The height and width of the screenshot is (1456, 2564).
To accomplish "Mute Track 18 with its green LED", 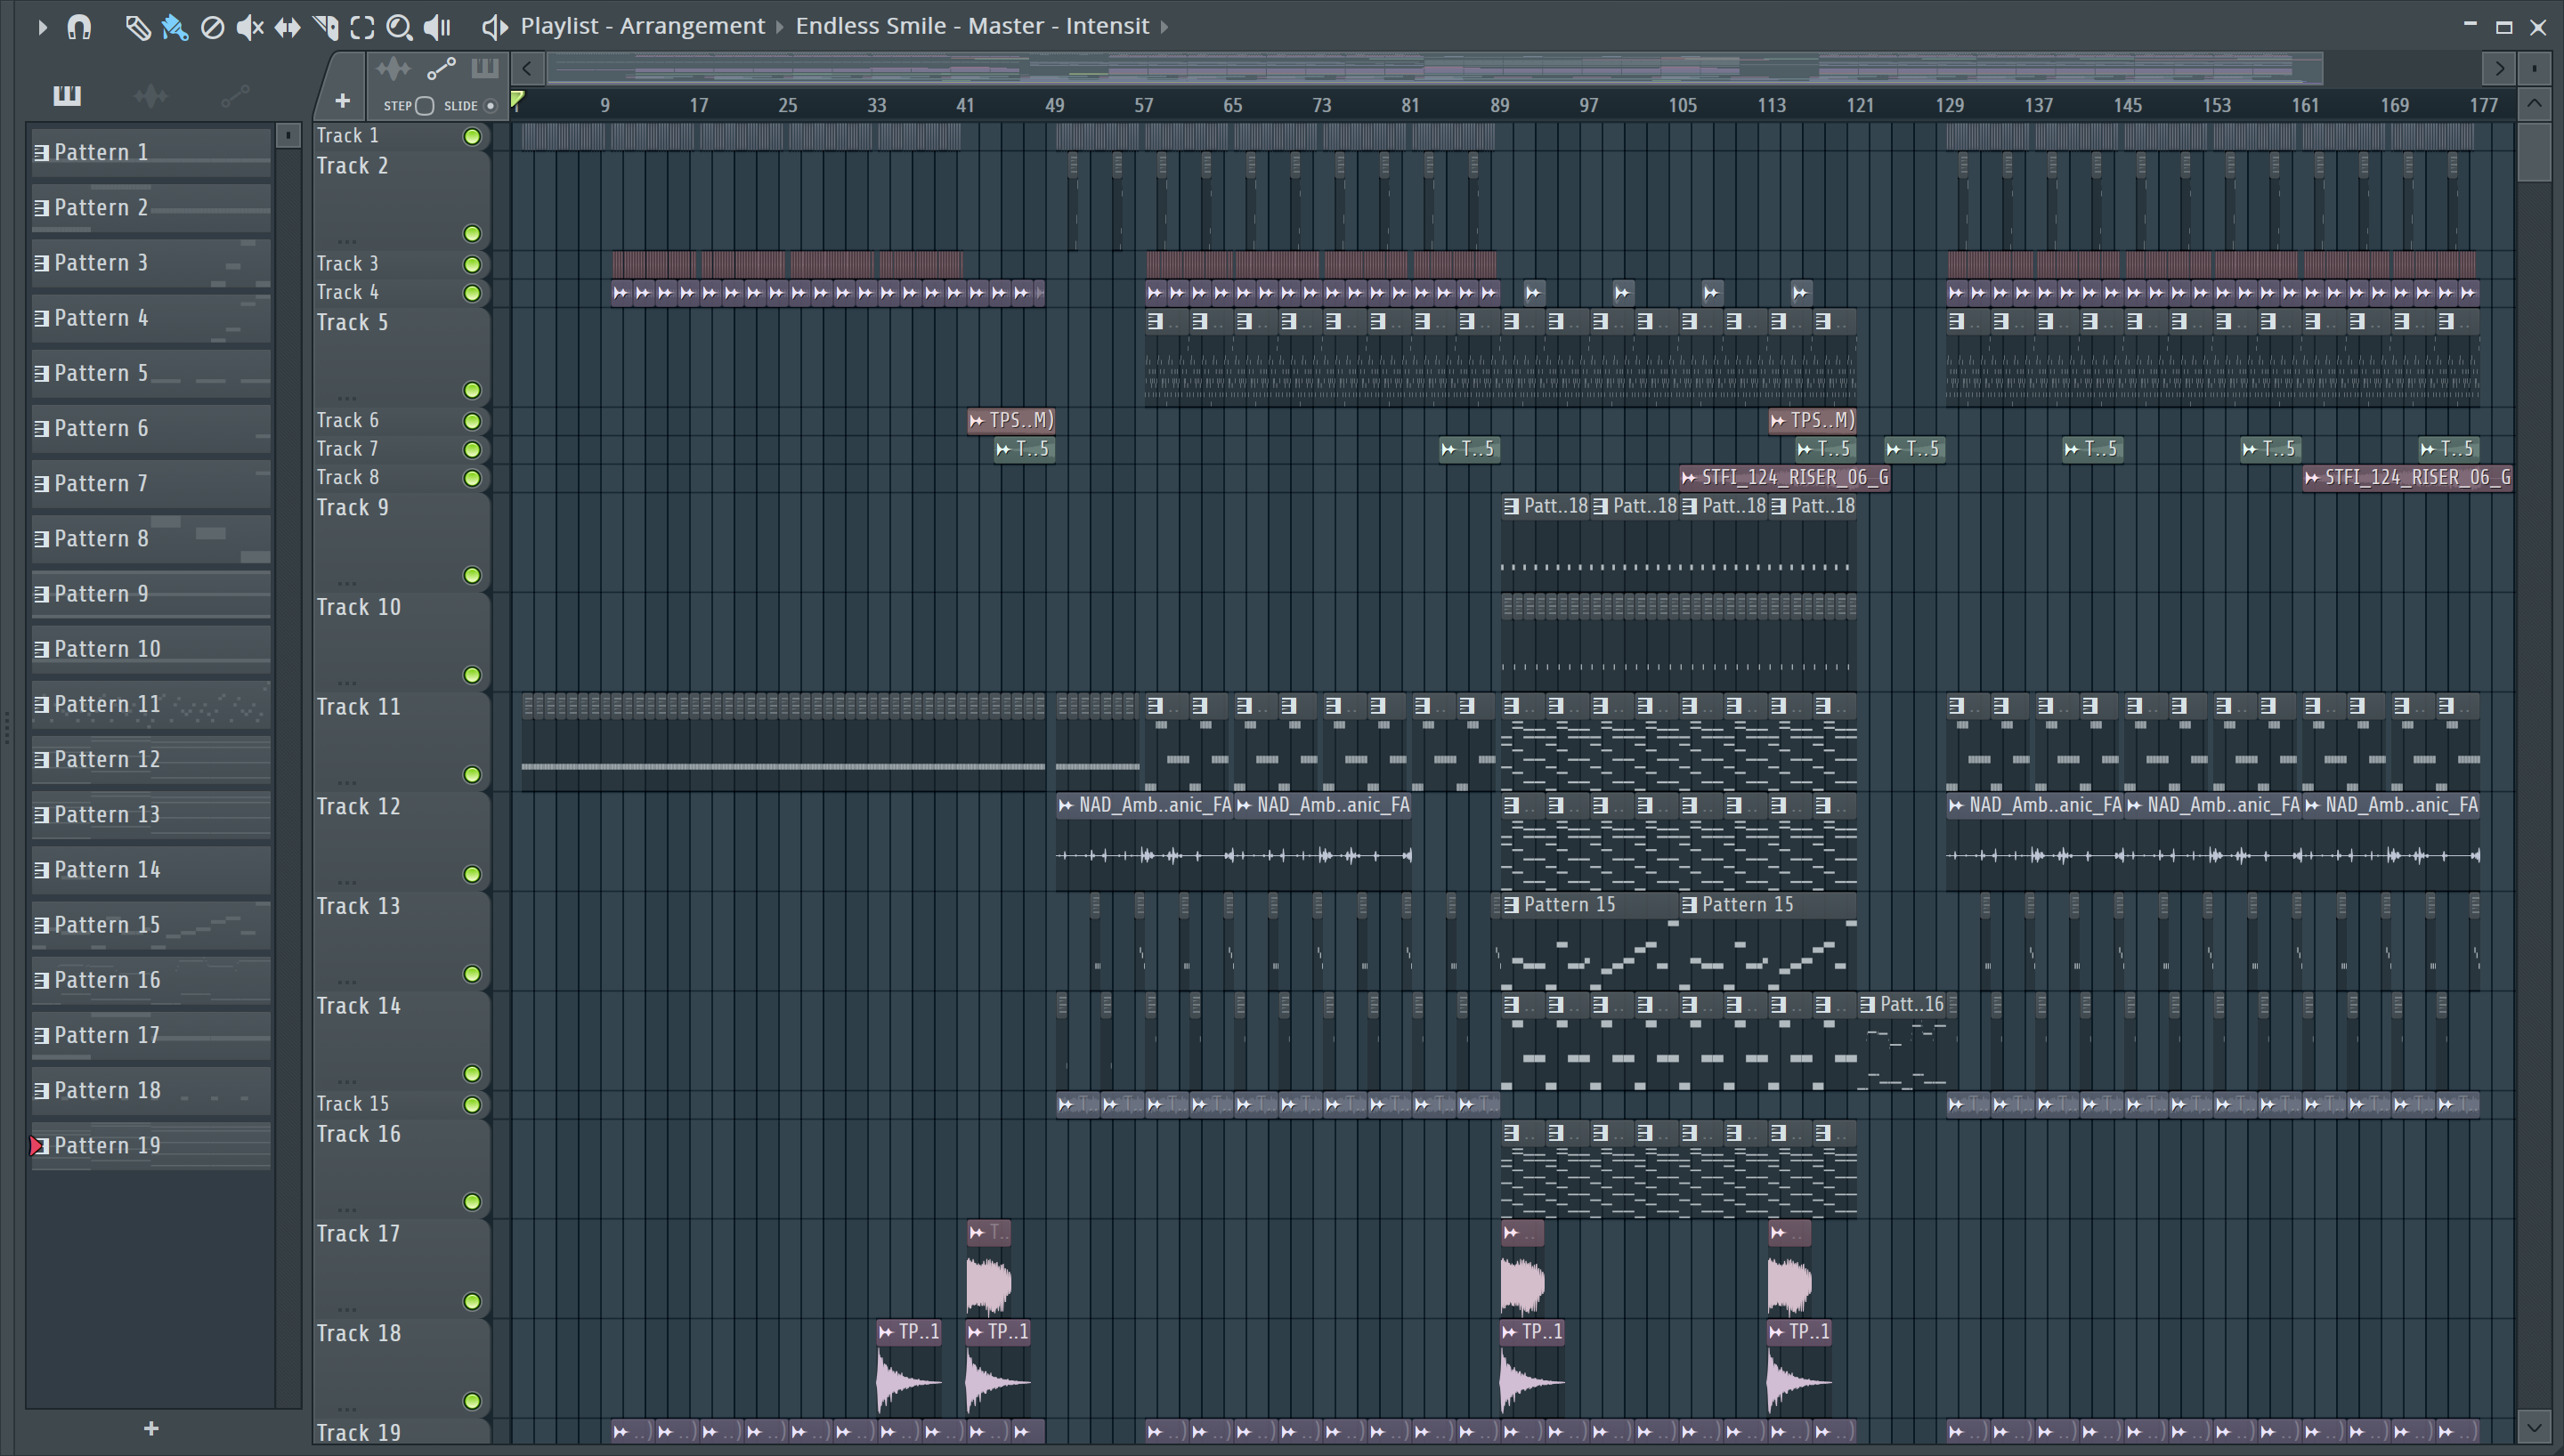I will (472, 1402).
